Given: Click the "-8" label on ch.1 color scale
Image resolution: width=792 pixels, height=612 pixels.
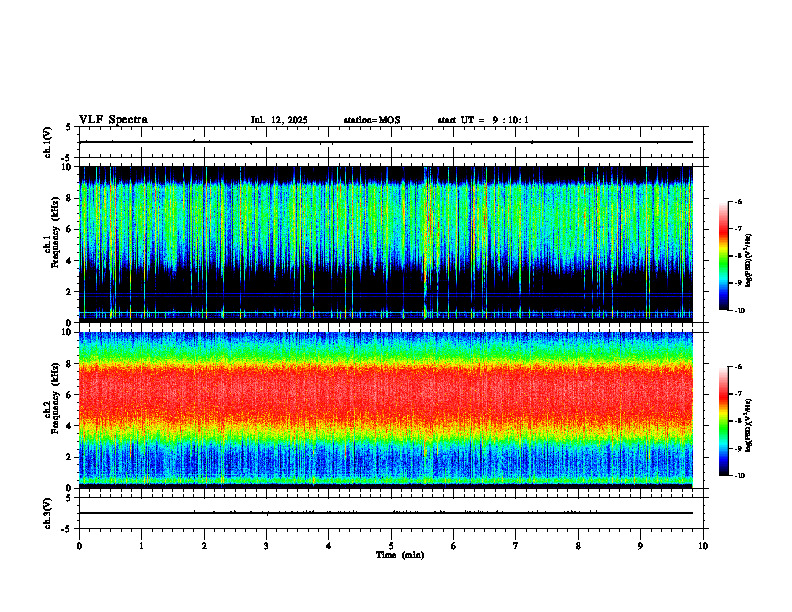Looking at the screenshot, I should click(738, 256).
